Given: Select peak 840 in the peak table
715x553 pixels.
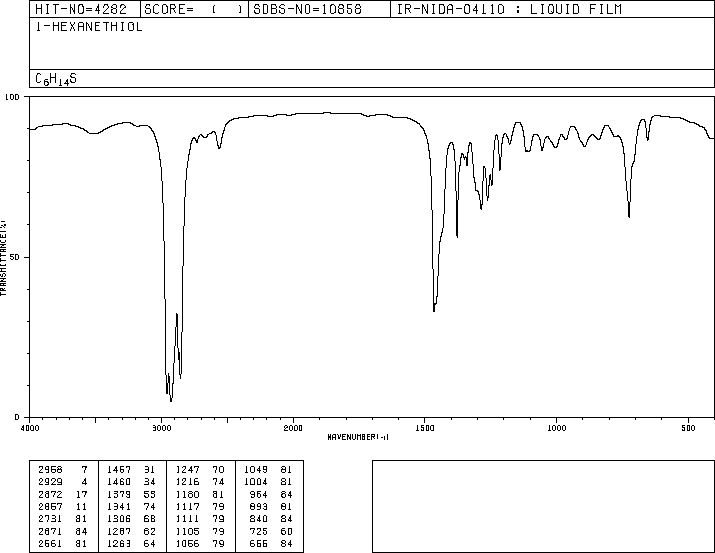Looking at the screenshot, I should click(259, 519).
